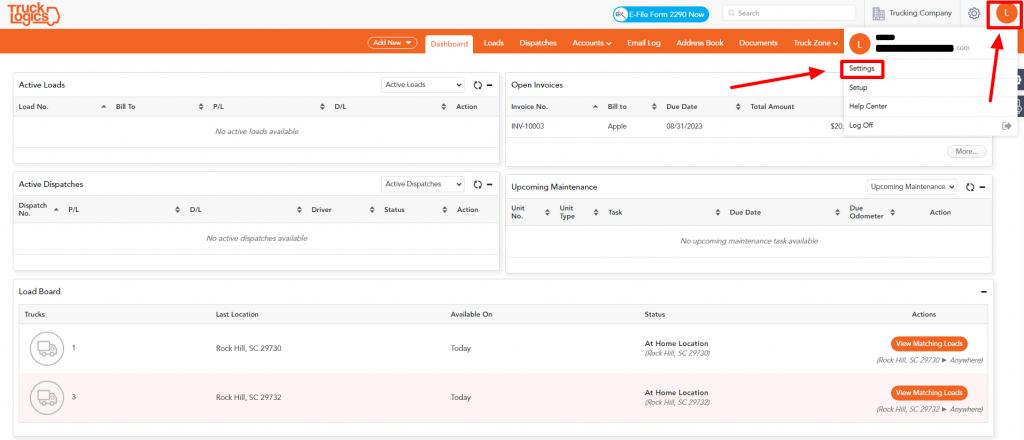Collapse the Upcoming Maintenance widget
The image size is (1024, 440).
click(982, 187)
